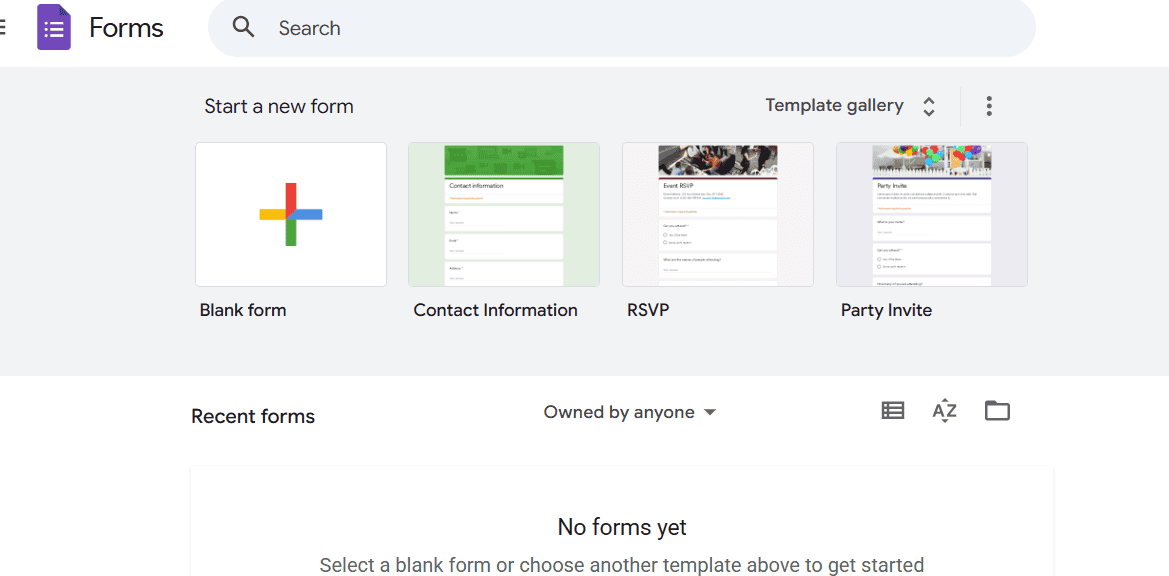Click the Party Invite label text
The height and width of the screenshot is (576, 1169).
click(886, 310)
